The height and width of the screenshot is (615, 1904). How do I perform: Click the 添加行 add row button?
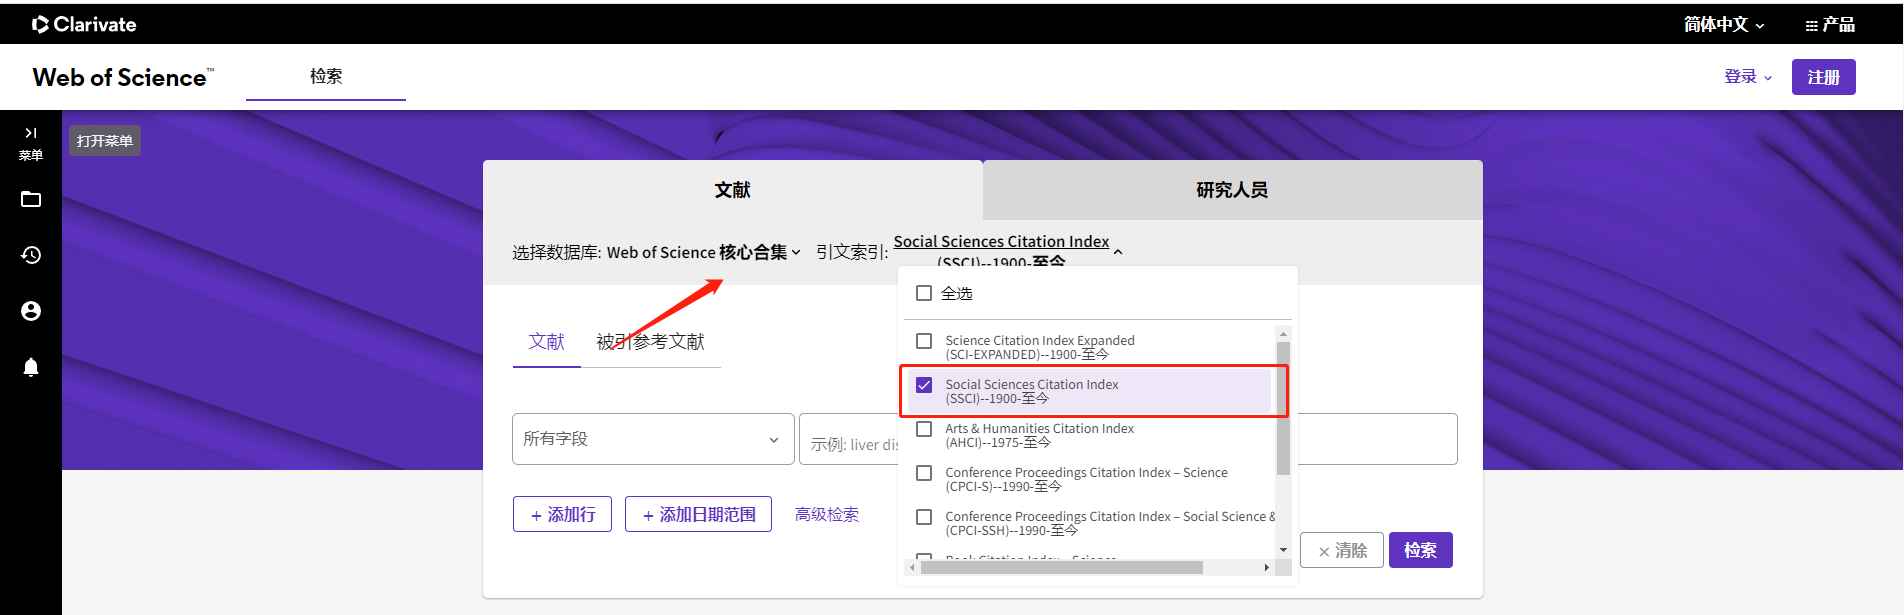562,514
